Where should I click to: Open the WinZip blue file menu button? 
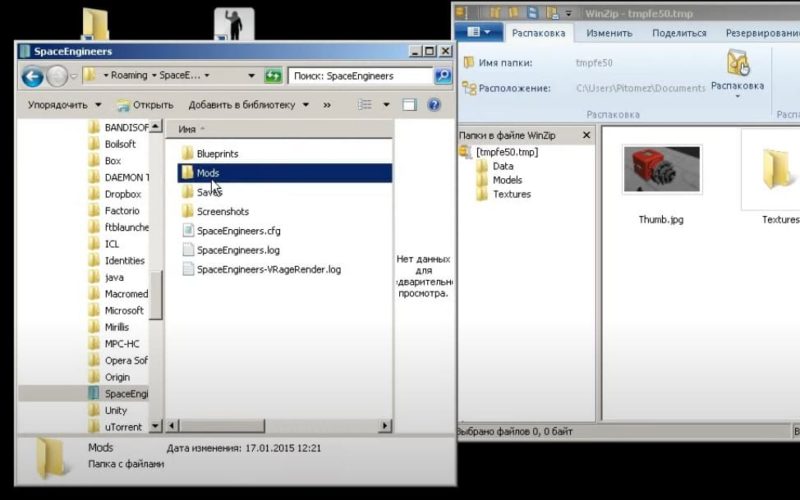tap(477, 33)
